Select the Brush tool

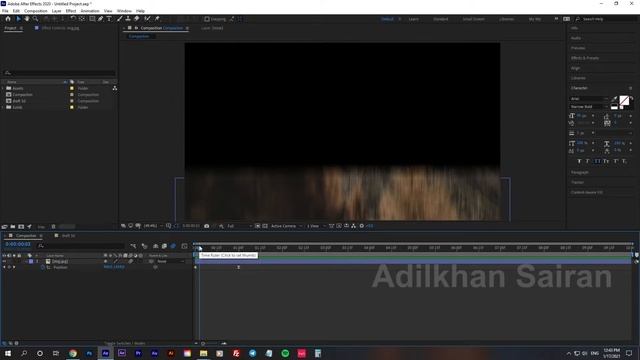pos(120,19)
